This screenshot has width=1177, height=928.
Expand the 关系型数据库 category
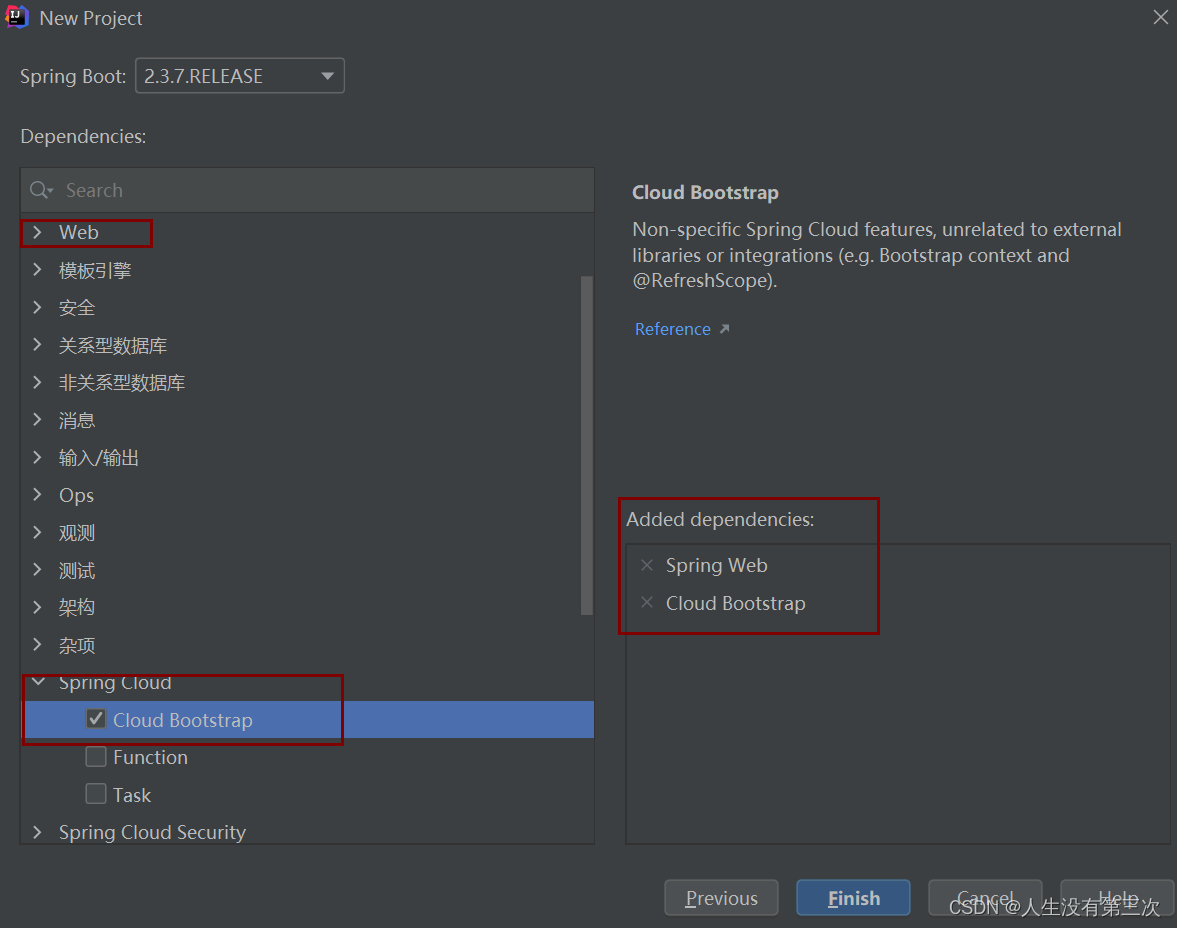37,345
